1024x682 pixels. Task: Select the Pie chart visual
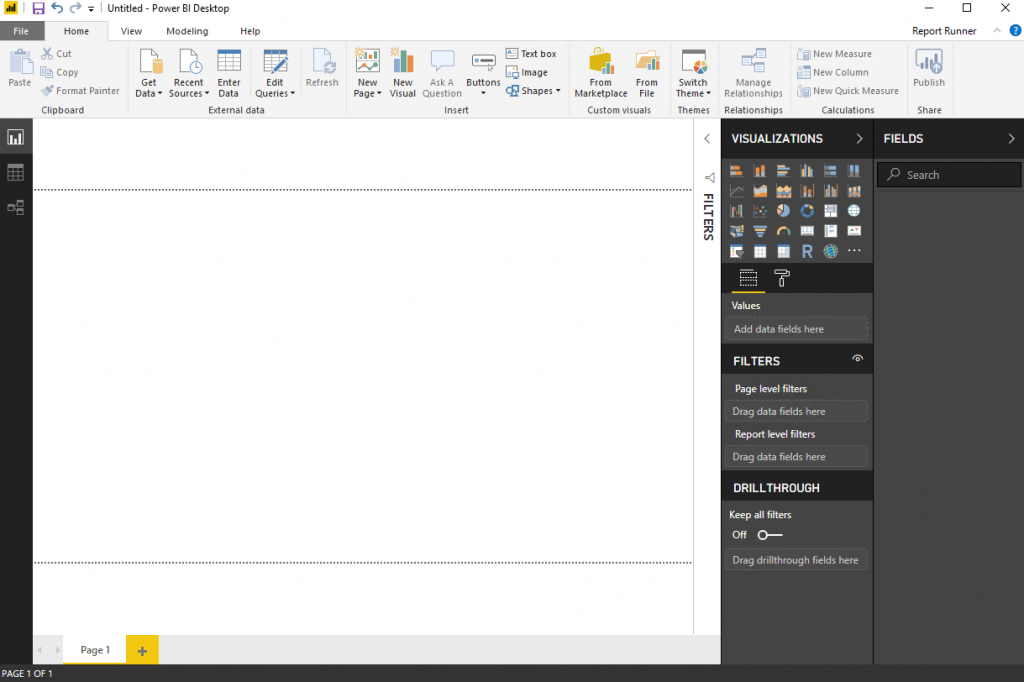coord(783,211)
